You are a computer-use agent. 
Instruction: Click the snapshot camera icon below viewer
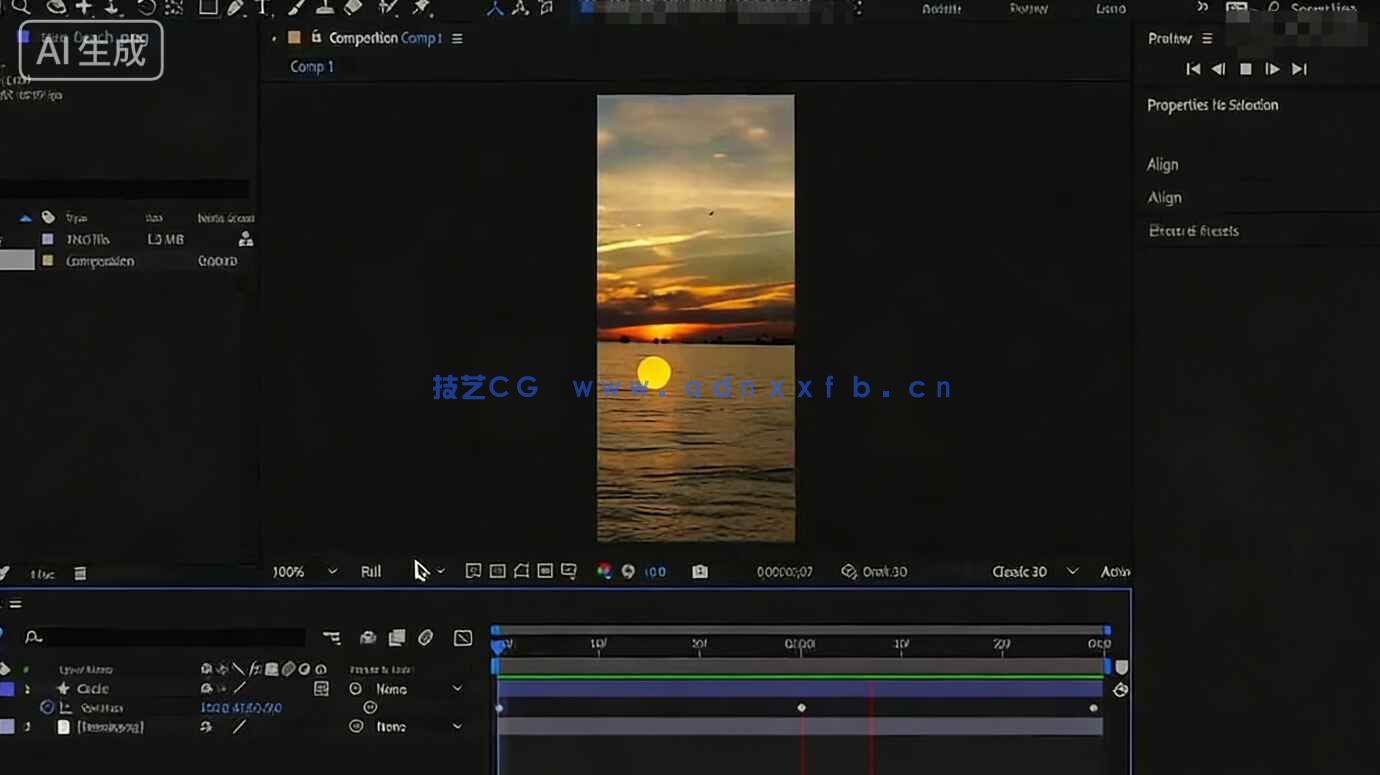click(x=700, y=571)
